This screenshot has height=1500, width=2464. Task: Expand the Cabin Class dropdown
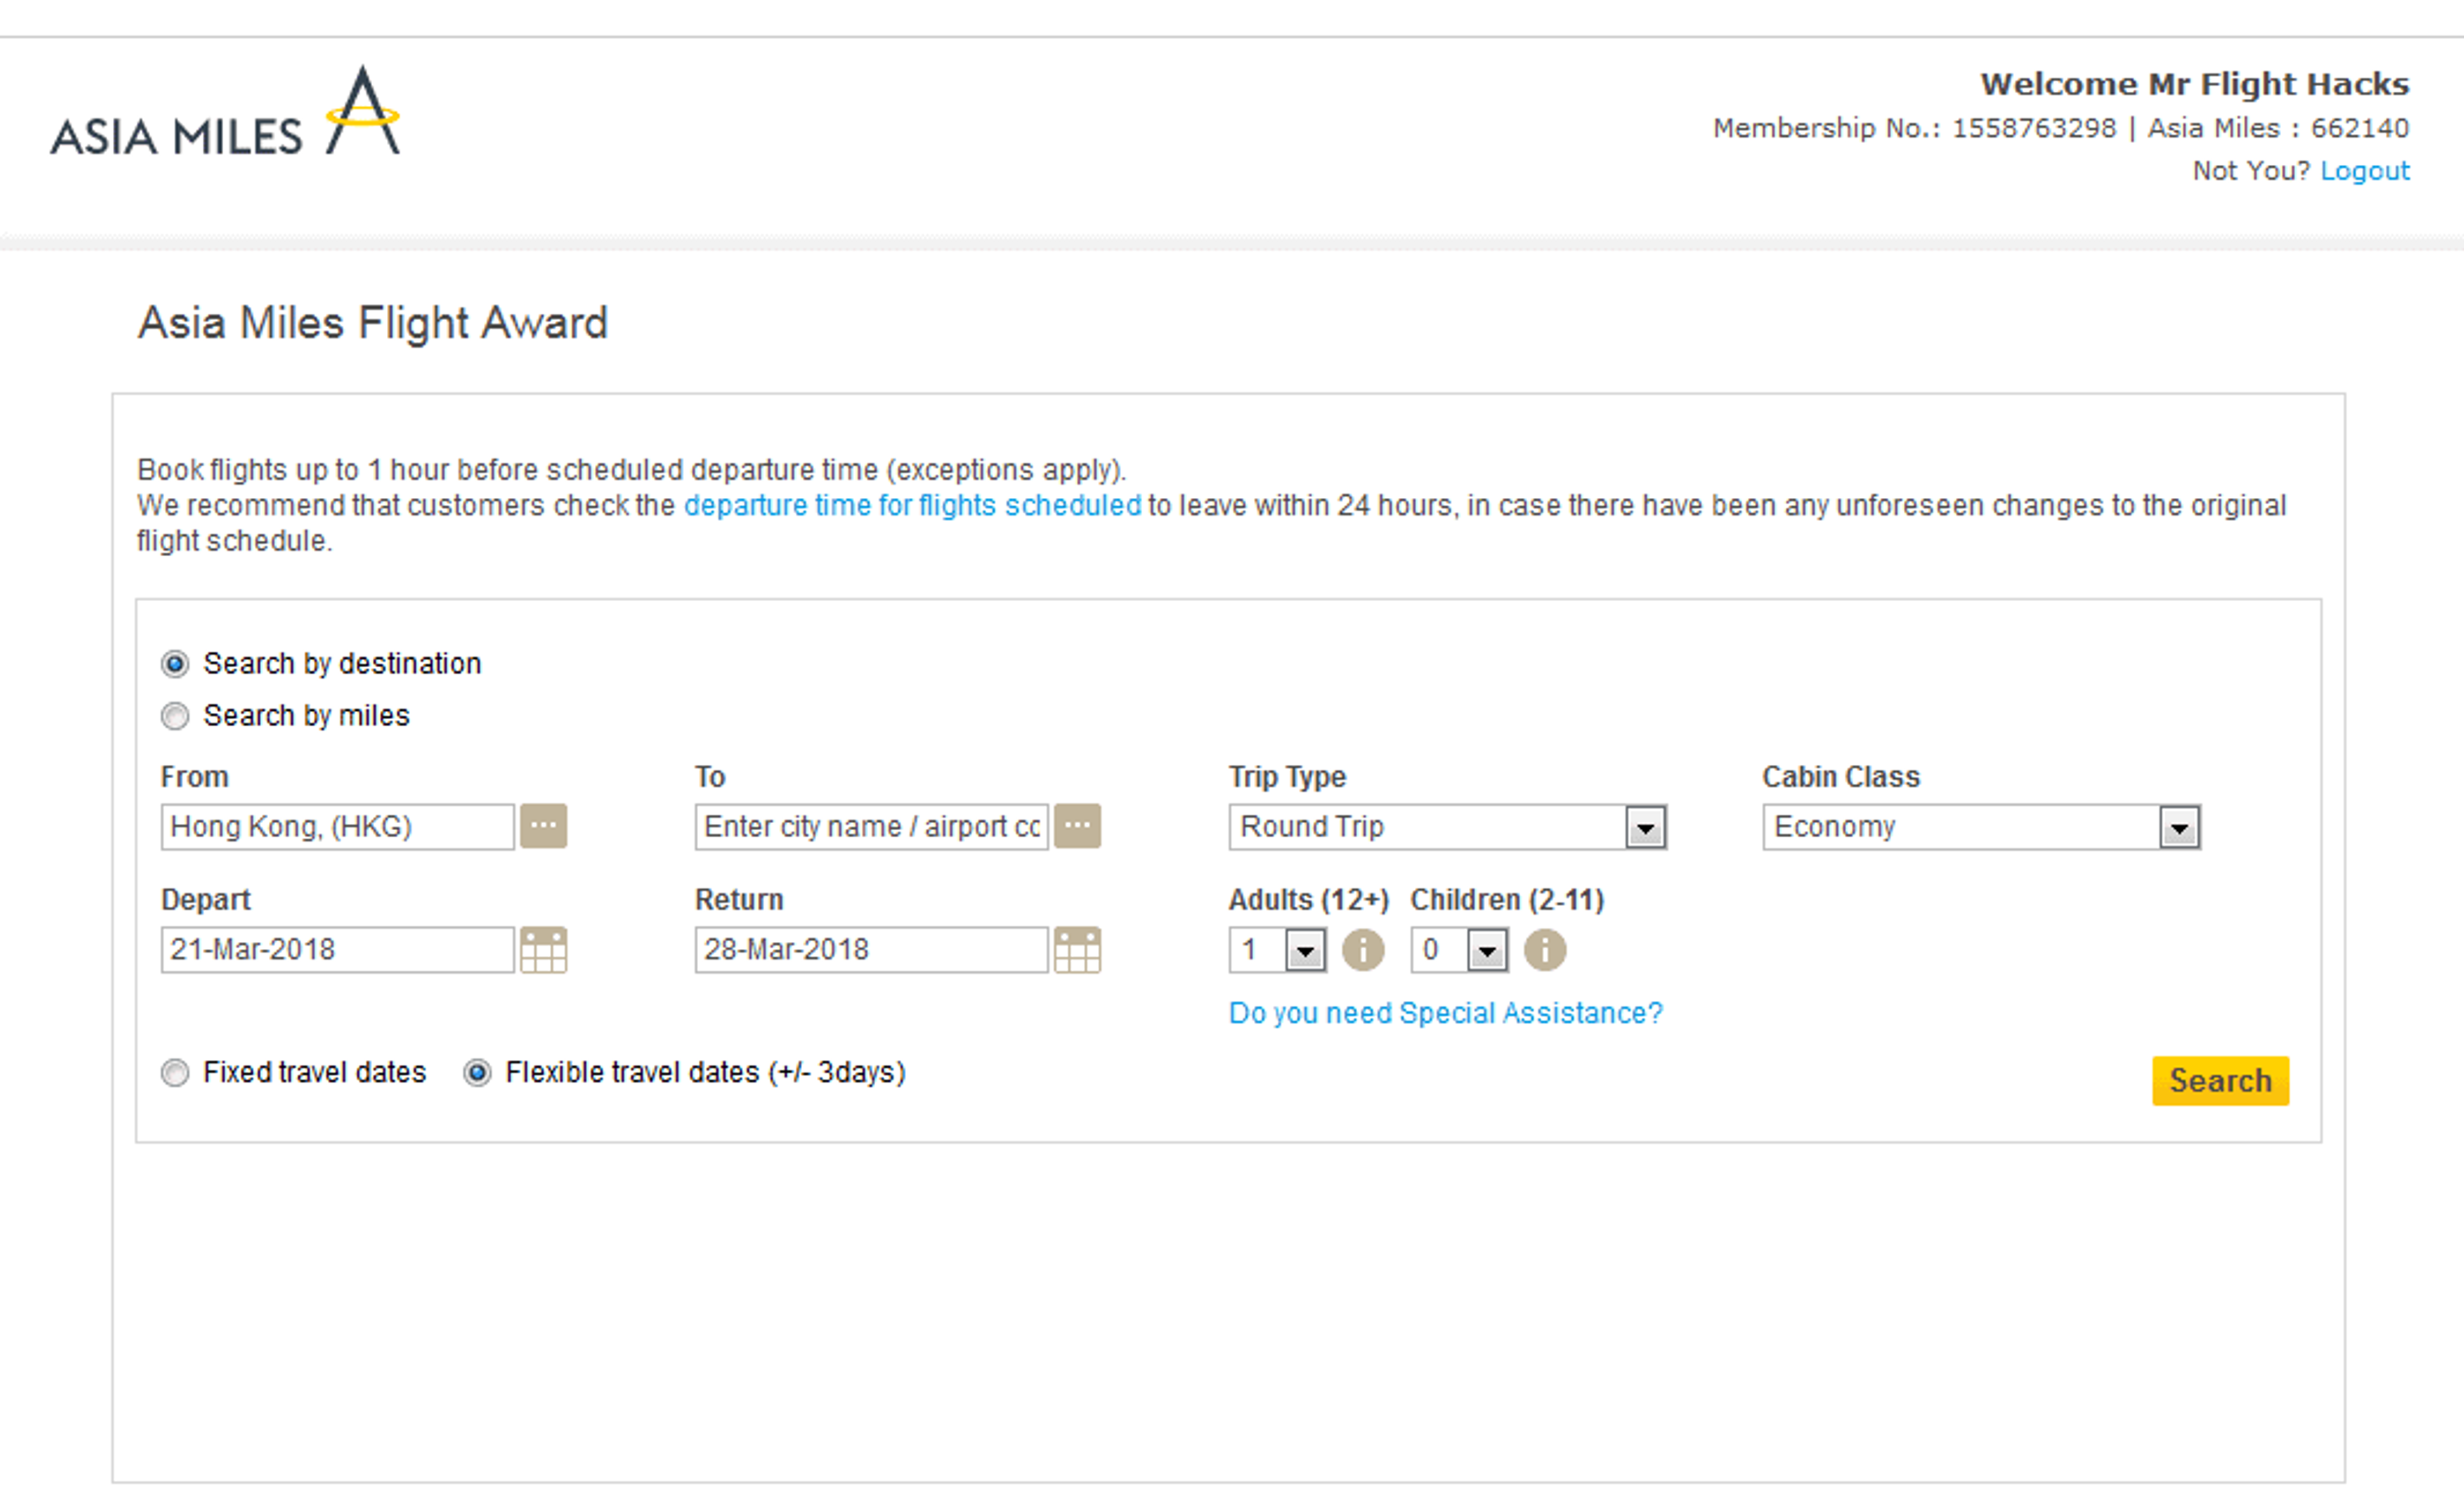pos(2179,827)
